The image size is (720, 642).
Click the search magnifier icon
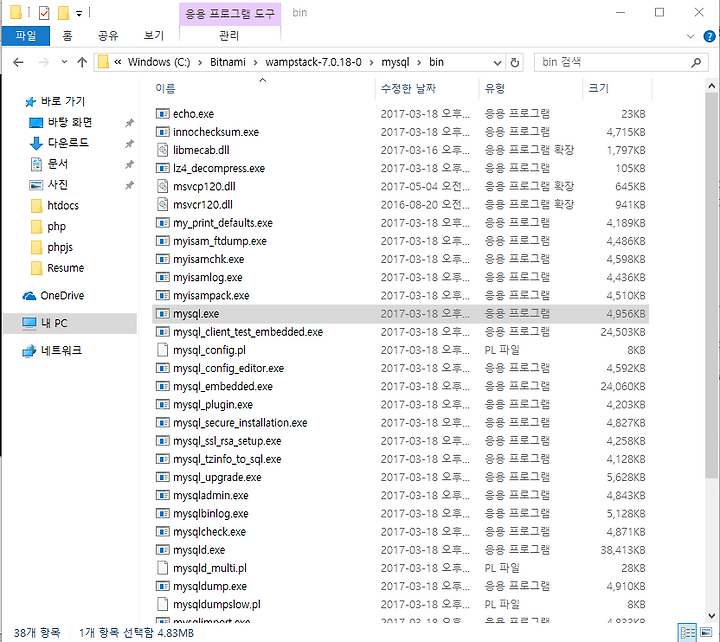point(696,62)
